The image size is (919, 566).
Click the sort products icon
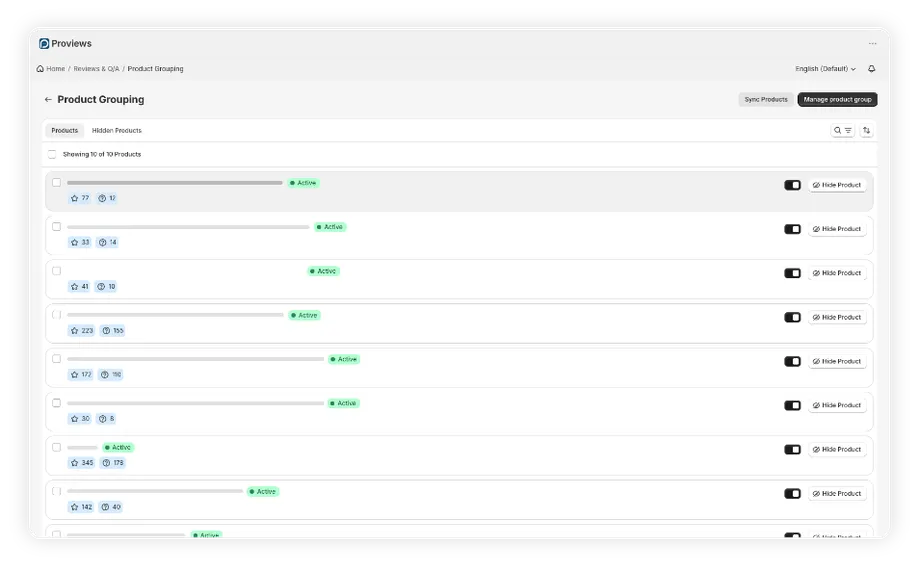[x=867, y=131]
